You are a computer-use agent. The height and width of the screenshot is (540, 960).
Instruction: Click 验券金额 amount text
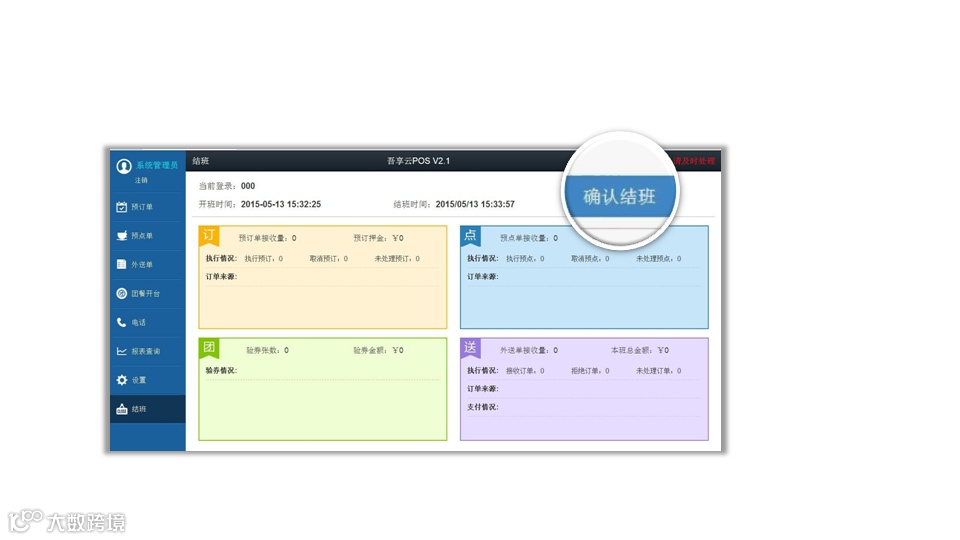click(378, 351)
